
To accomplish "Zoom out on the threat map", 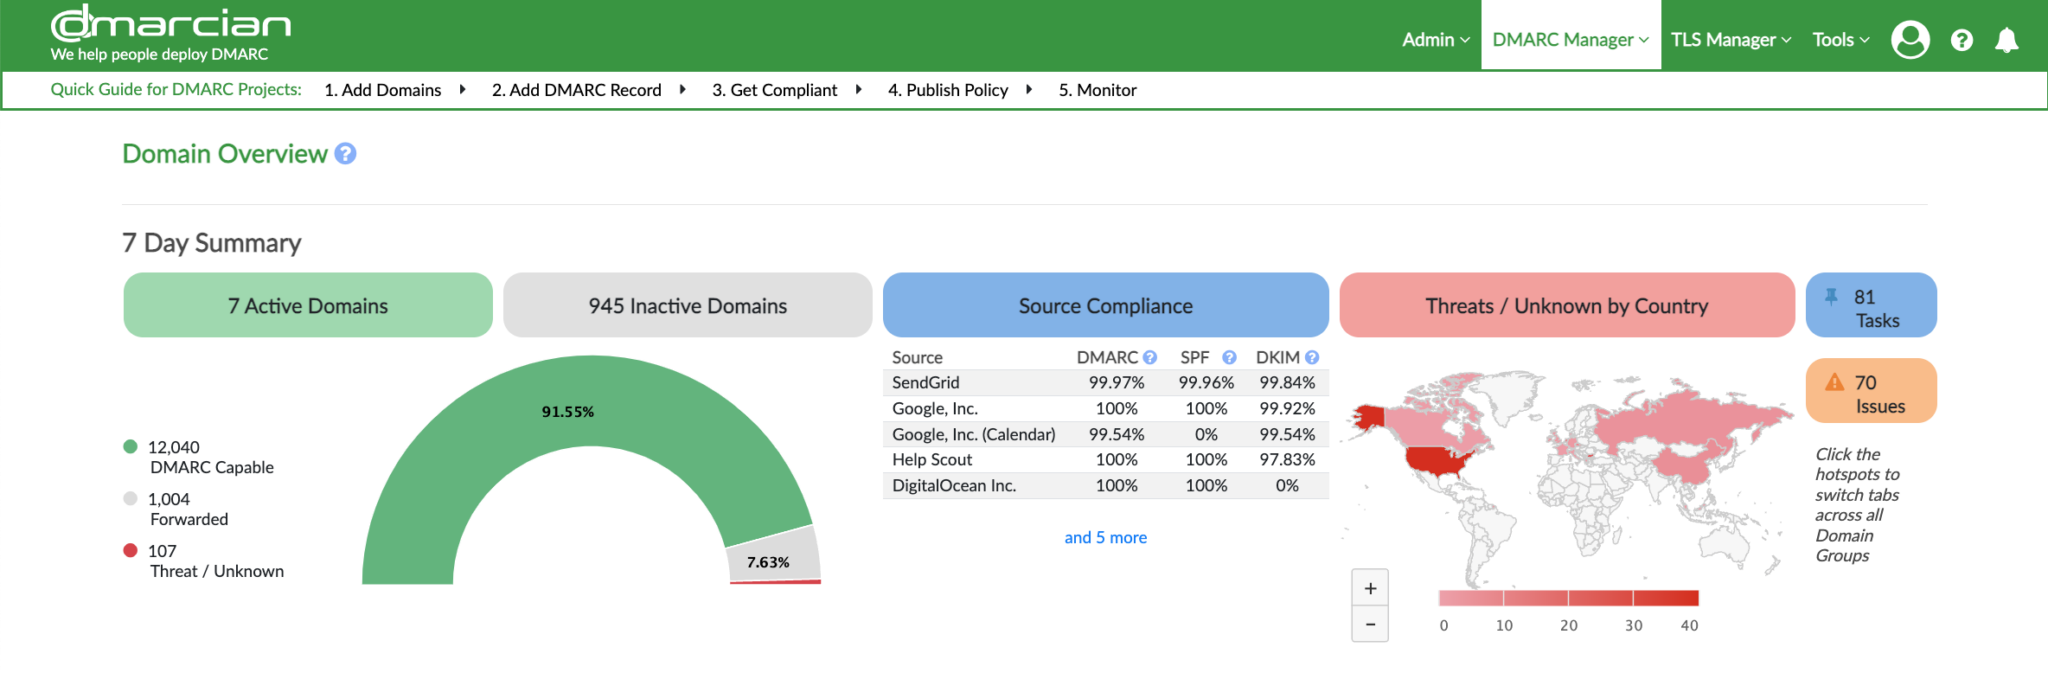I will click(1370, 625).
